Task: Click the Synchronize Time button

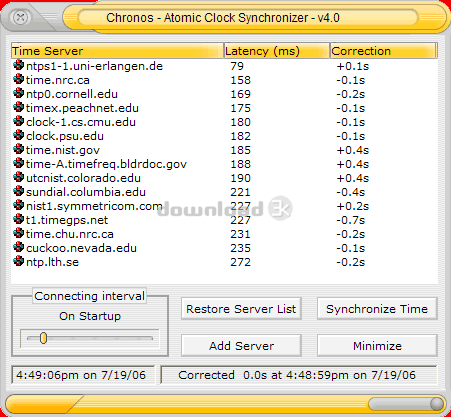Action: pos(377,309)
